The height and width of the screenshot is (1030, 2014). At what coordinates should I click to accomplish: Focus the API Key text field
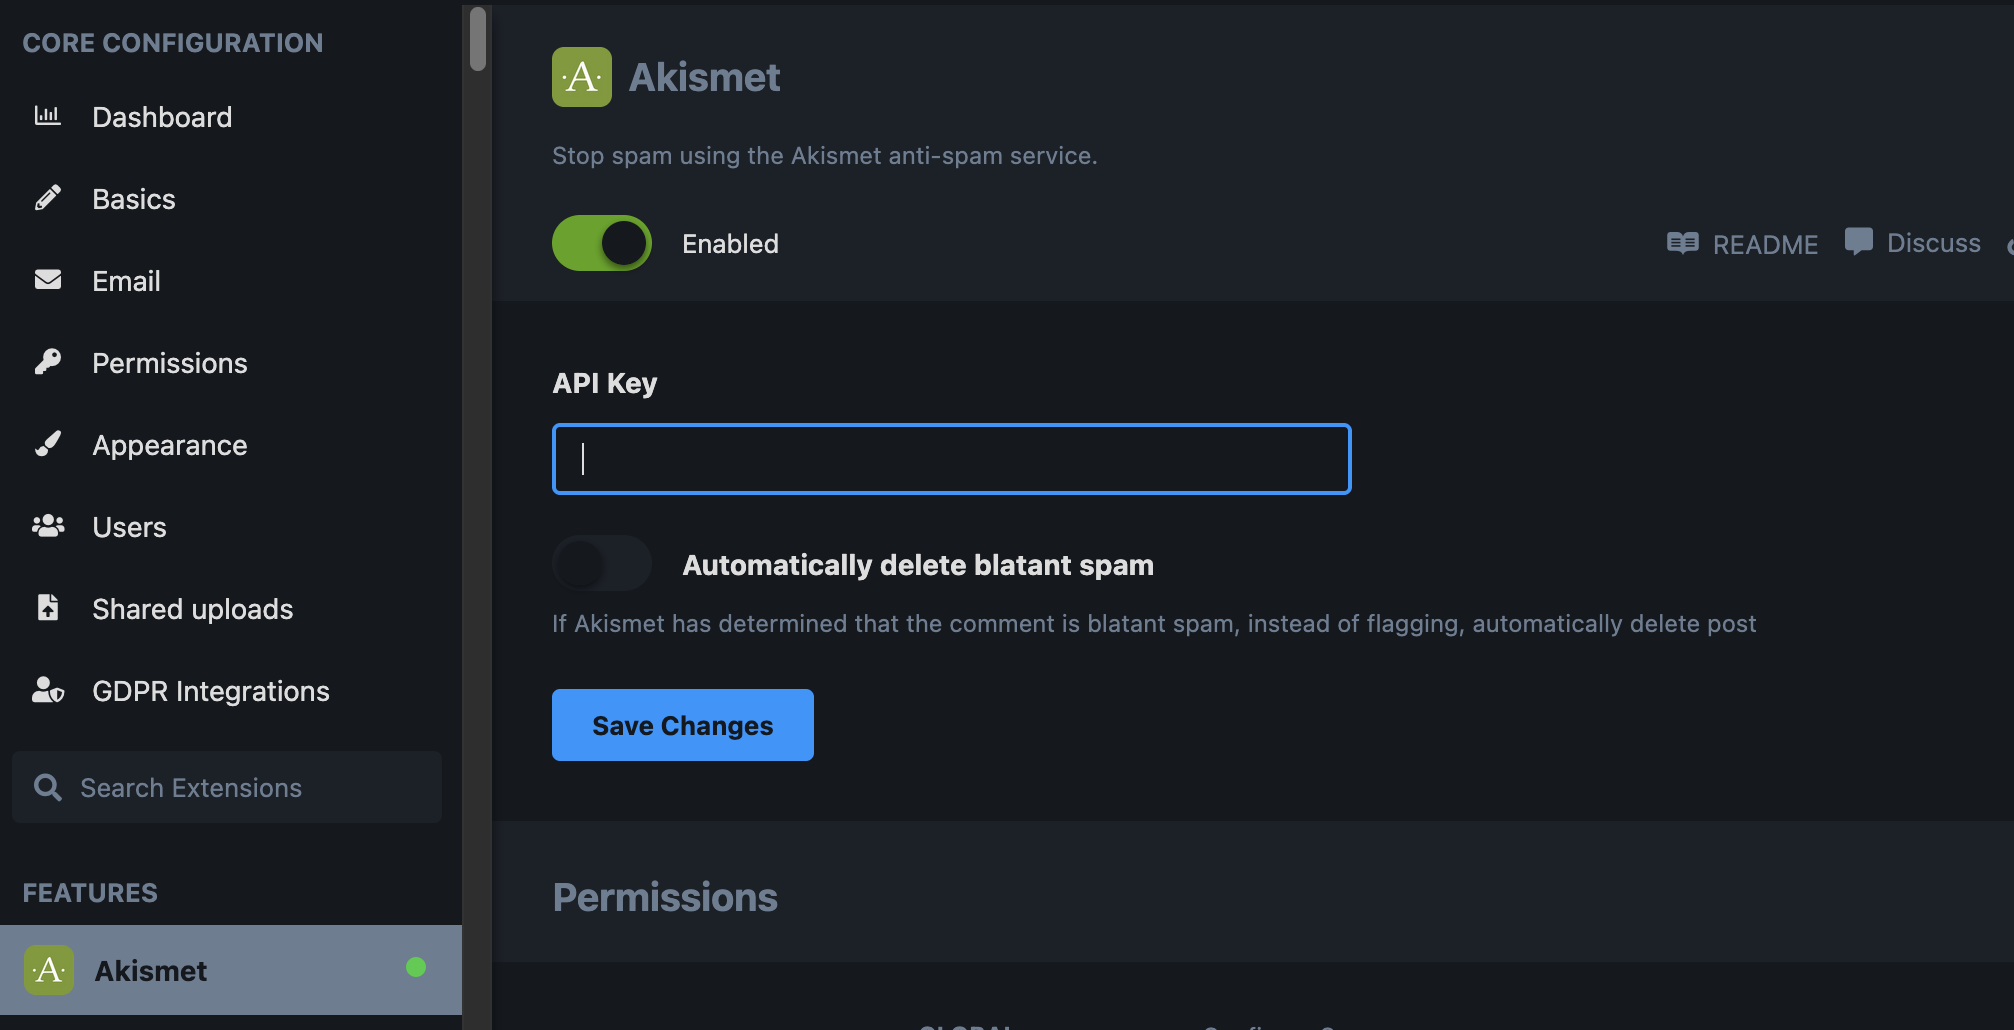(x=951, y=459)
